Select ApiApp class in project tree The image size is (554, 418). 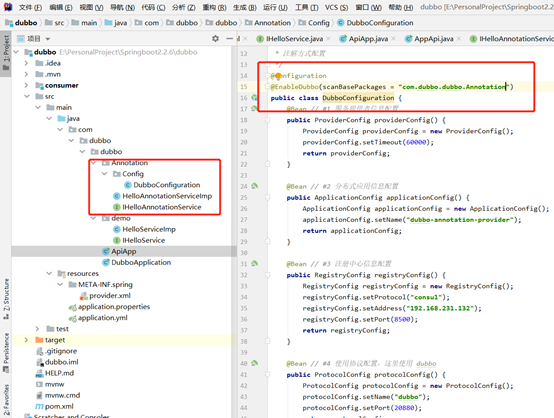119,251
